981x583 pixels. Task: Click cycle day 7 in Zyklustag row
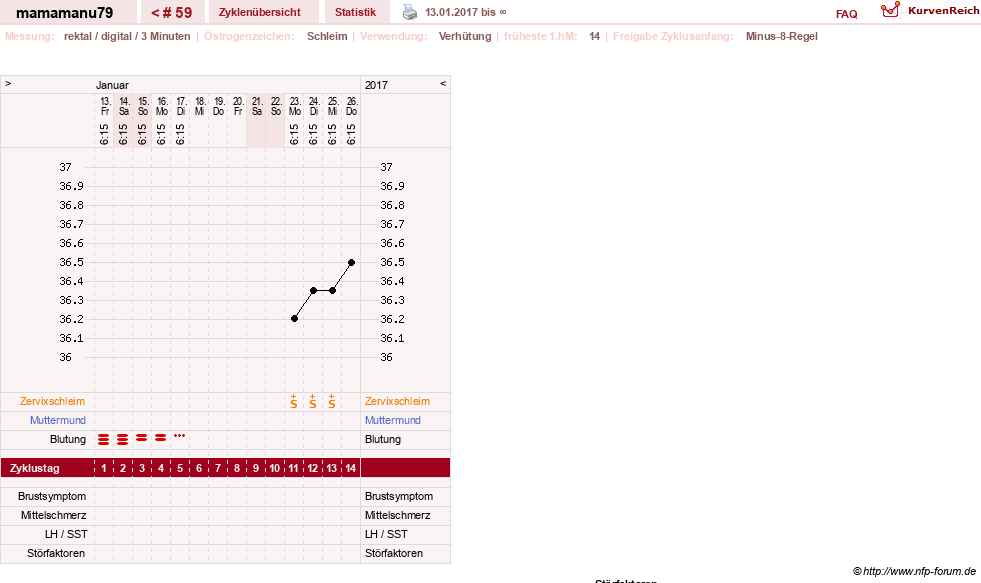218,468
